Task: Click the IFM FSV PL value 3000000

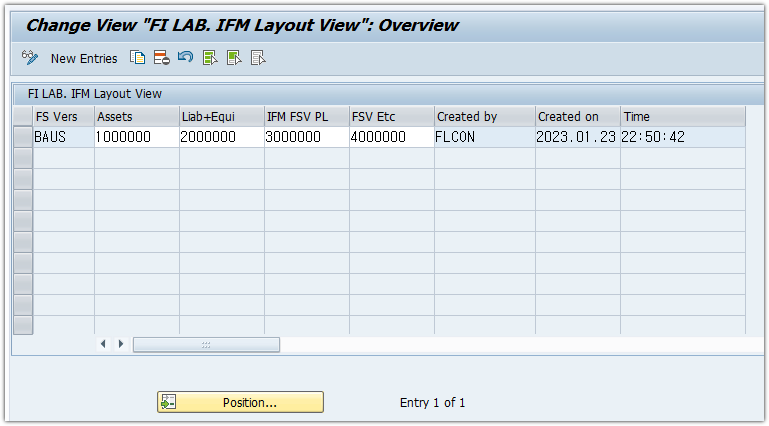Action: tap(306, 137)
